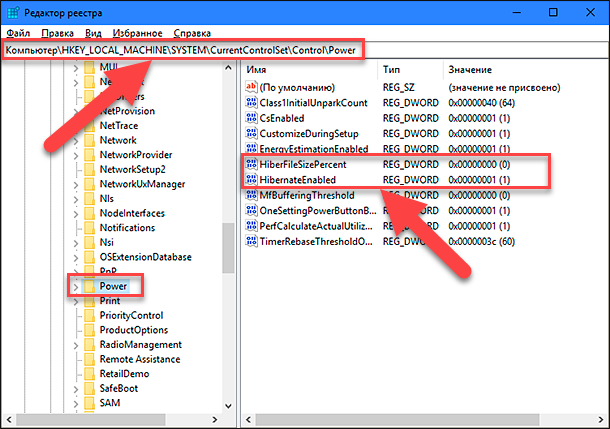Click the MfBufferingThreshold DWORD icon
This screenshot has width=610, height=429.
pos(251,195)
